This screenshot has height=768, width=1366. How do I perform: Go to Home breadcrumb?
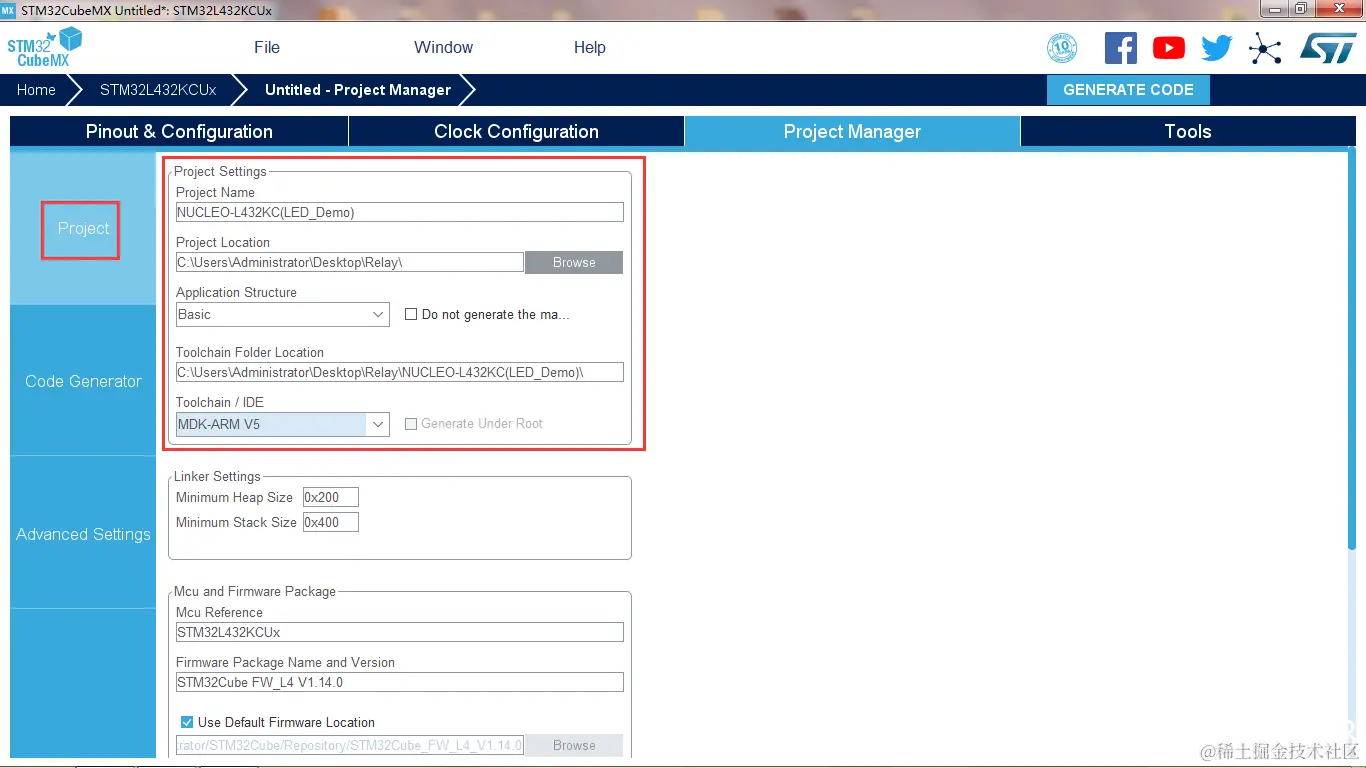(36, 90)
